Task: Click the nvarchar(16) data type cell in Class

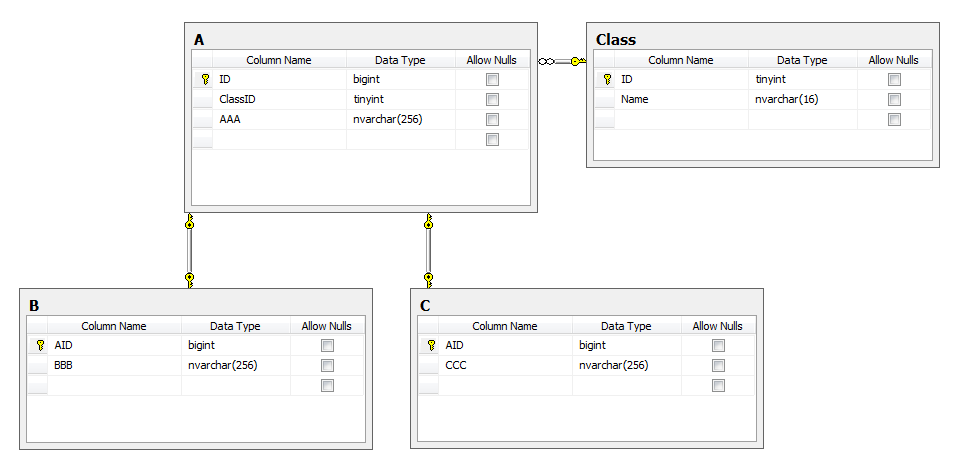Action: 802,99
